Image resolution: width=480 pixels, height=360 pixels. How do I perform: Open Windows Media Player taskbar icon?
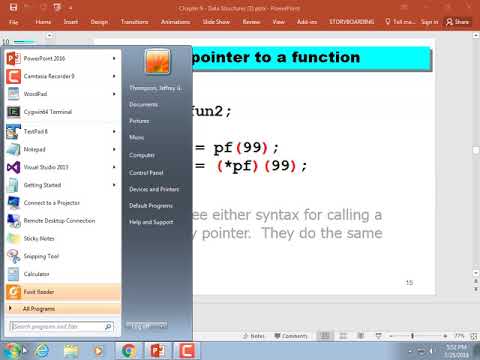[x=98, y=351]
